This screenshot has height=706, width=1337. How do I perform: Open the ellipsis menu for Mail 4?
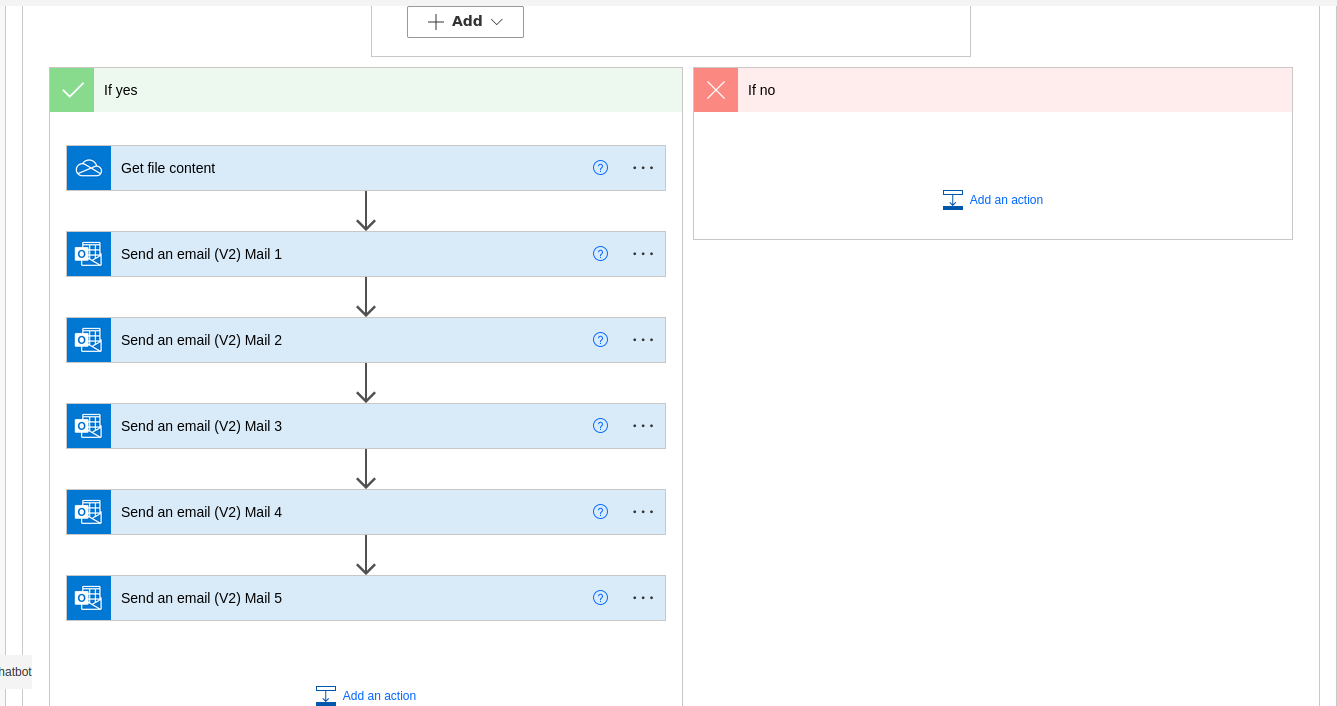643,512
